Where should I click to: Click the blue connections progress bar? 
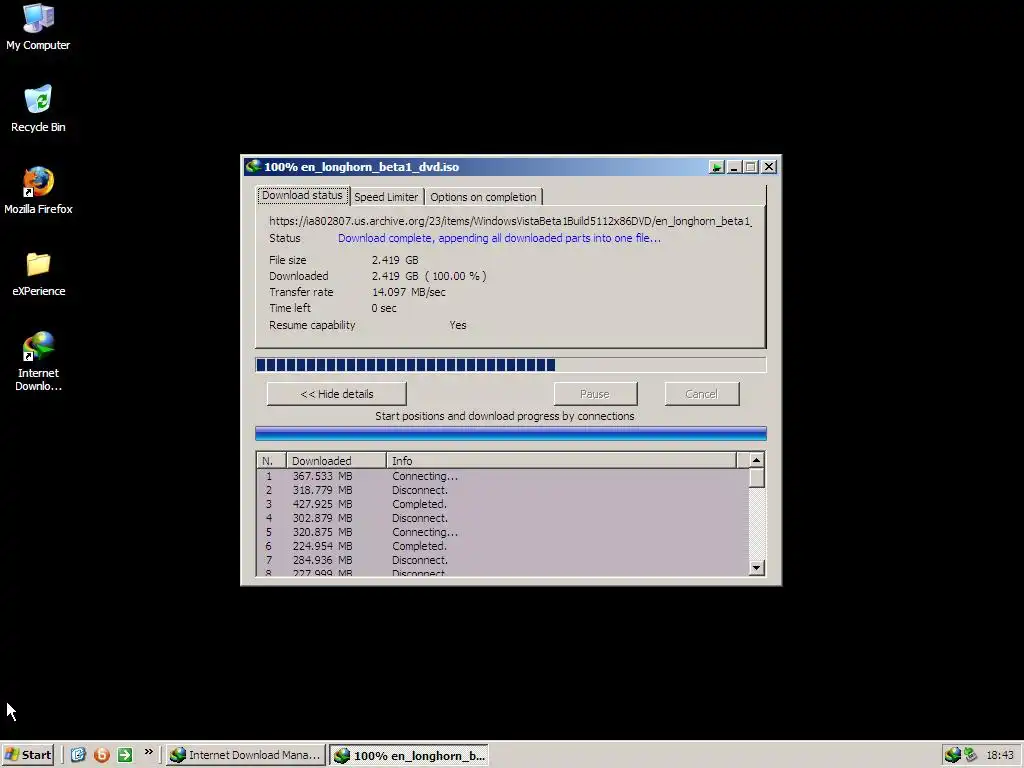click(x=511, y=434)
